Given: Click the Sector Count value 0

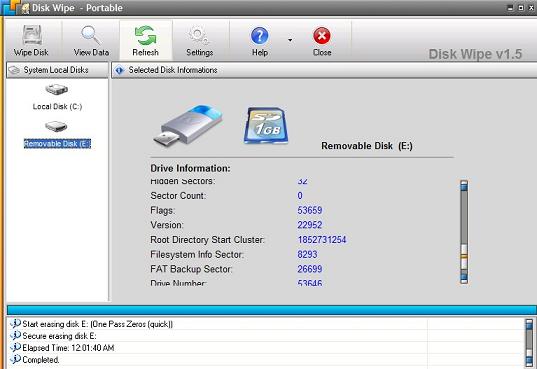Looking at the screenshot, I should 300,196.
